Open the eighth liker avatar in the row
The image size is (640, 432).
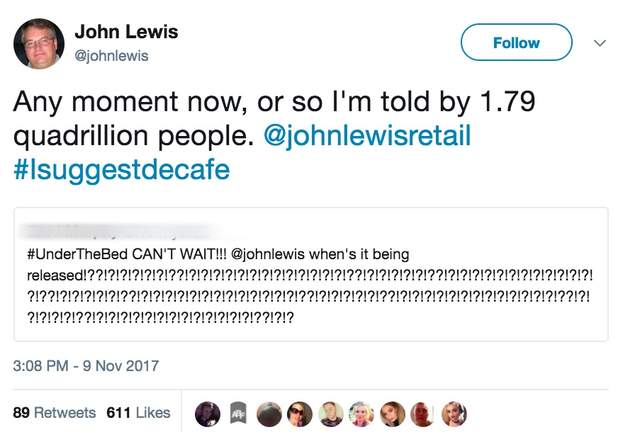(423, 414)
